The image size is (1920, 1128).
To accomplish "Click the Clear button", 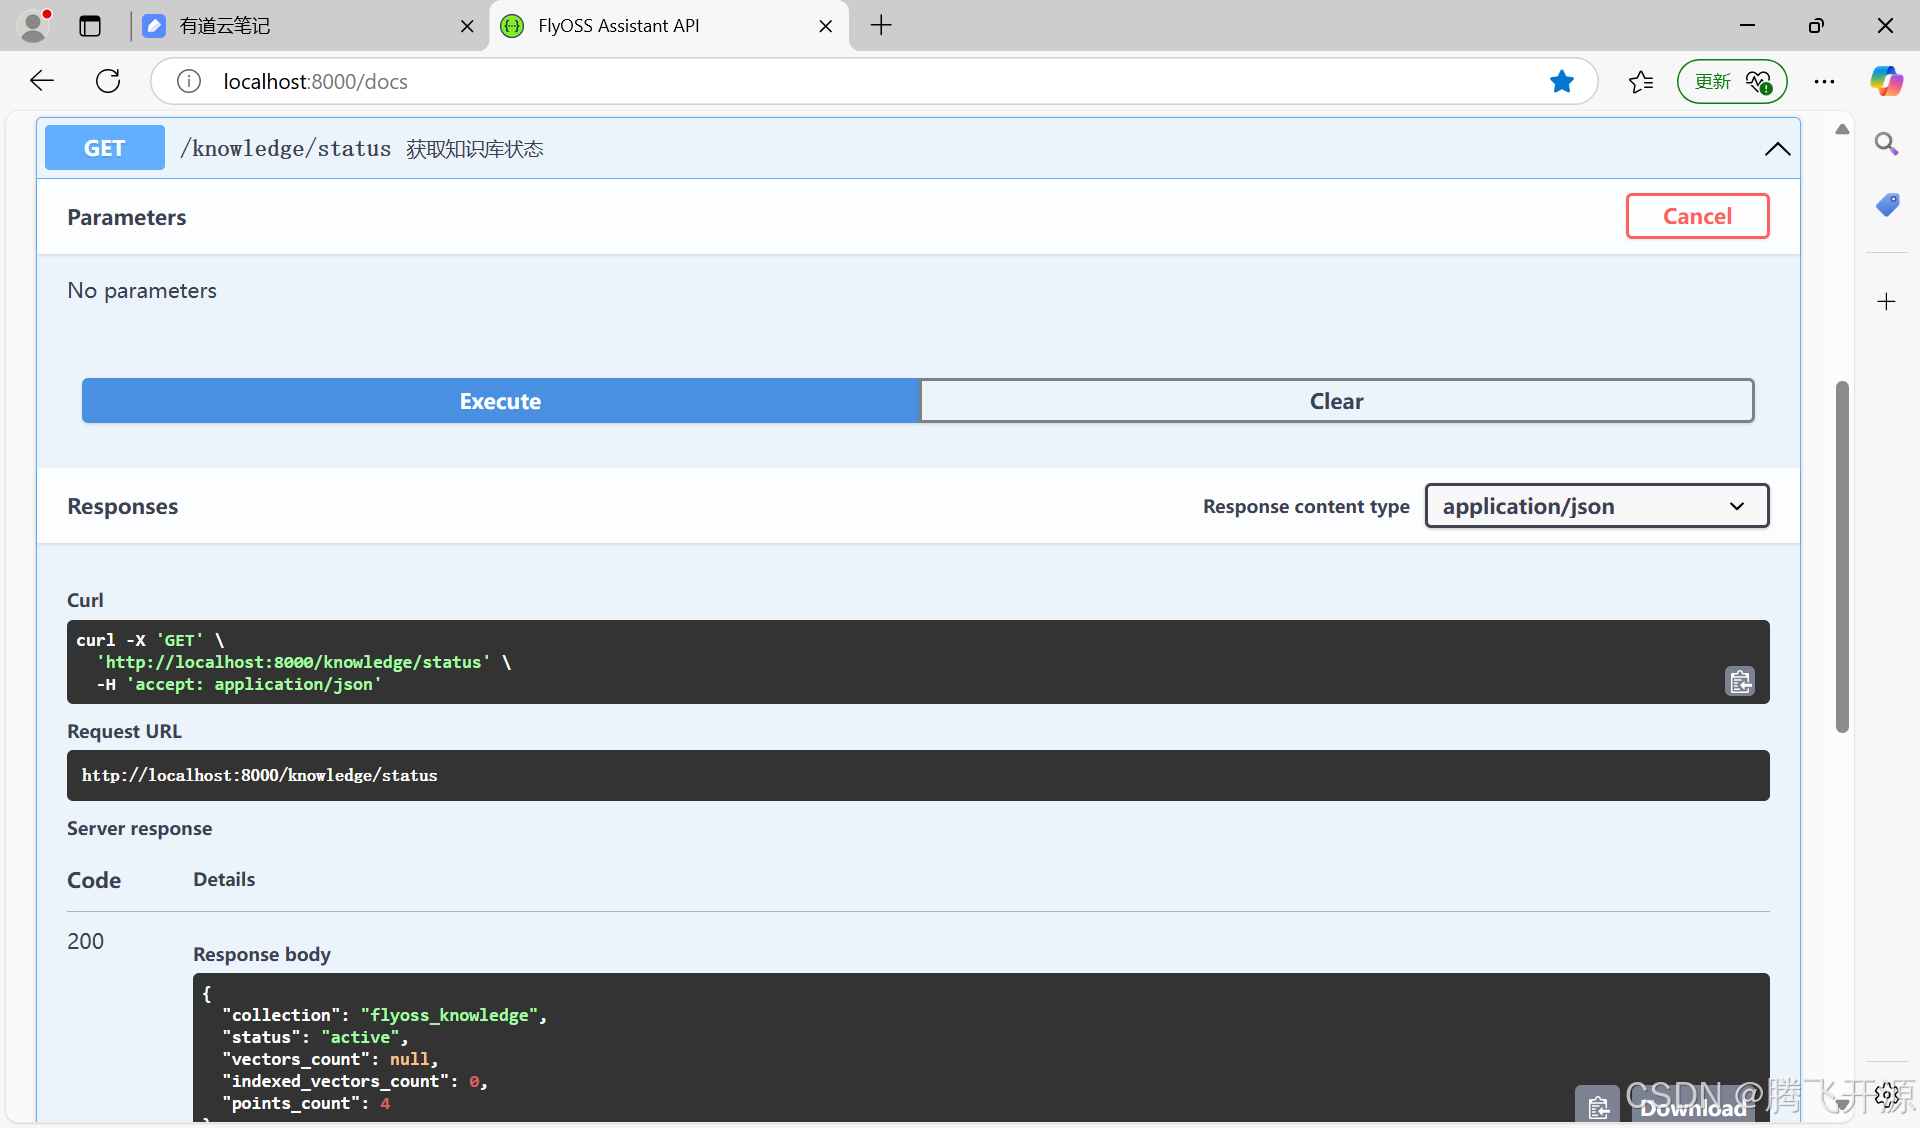I will (x=1336, y=401).
